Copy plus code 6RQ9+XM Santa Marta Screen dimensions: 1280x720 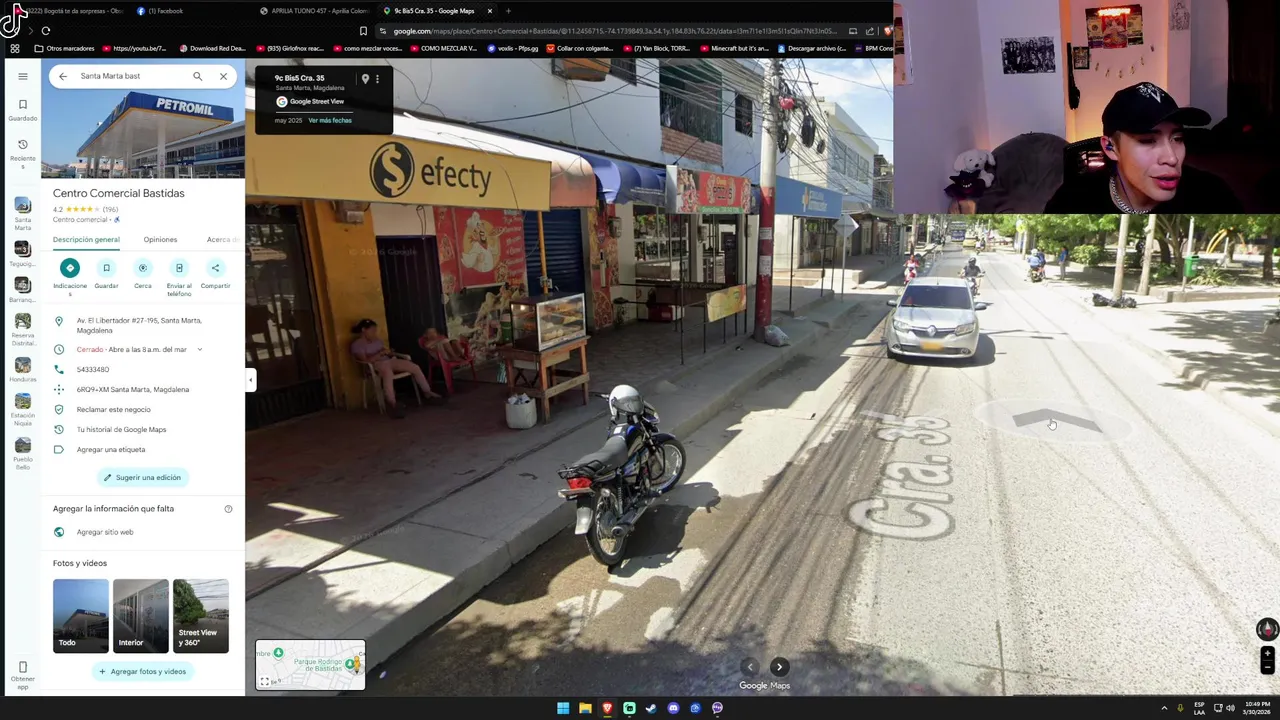[132, 389]
